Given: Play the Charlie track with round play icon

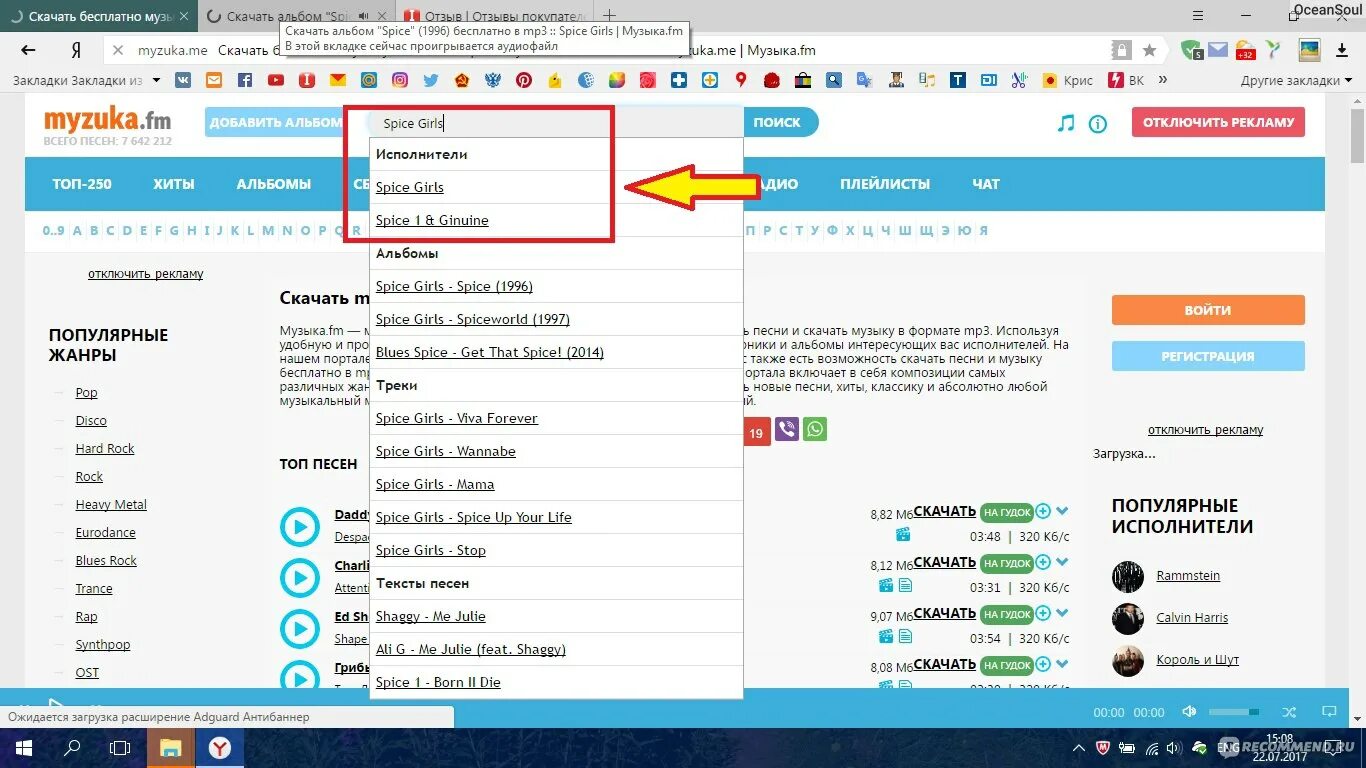Looking at the screenshot, I should (x=299, y=577).
